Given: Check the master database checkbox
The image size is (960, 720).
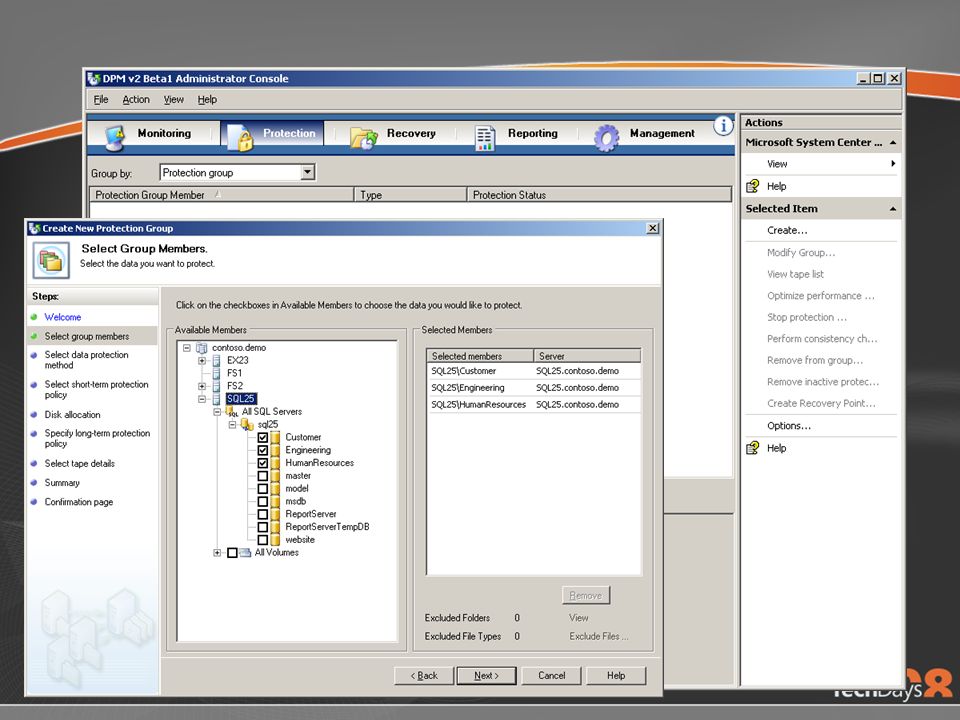Looking at the screenshot, I should (x=263, y=476).
